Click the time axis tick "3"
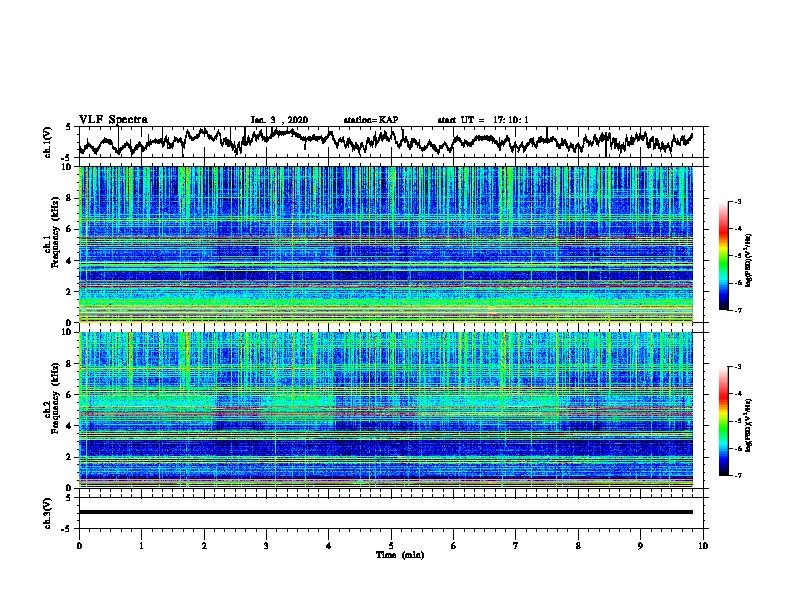 click(266, 546)
